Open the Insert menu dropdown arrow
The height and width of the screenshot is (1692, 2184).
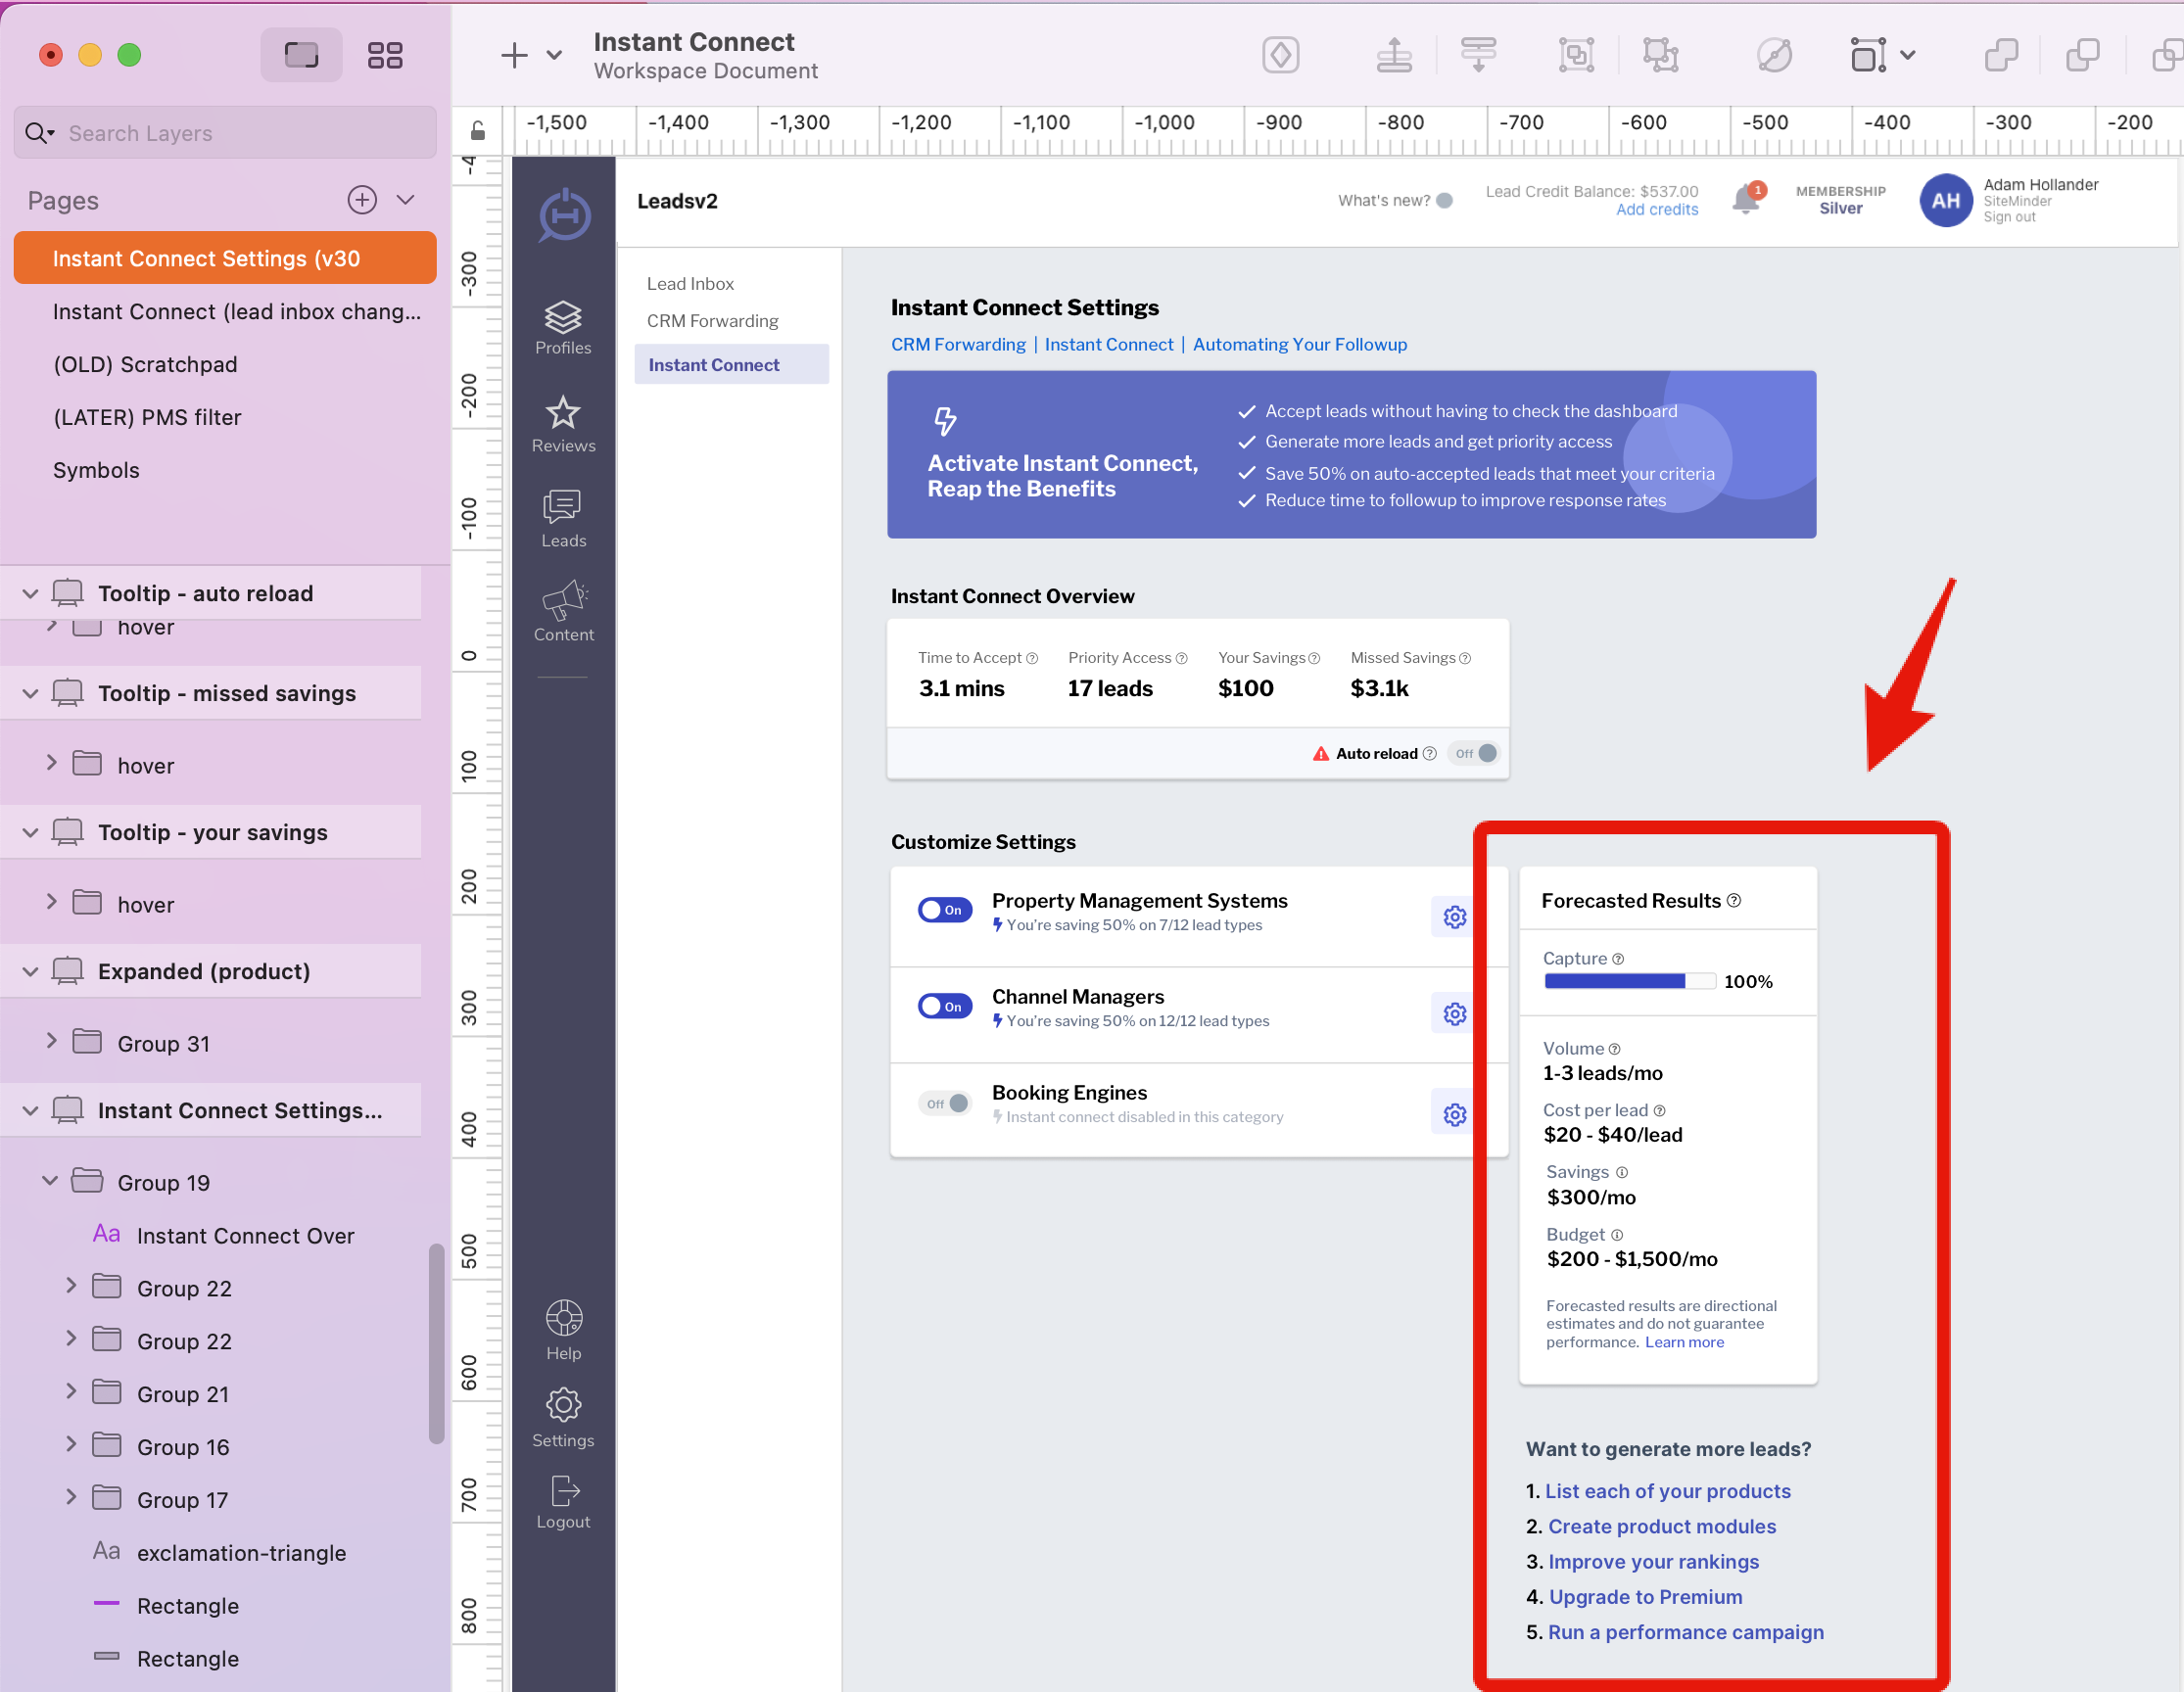coord(554,55)
